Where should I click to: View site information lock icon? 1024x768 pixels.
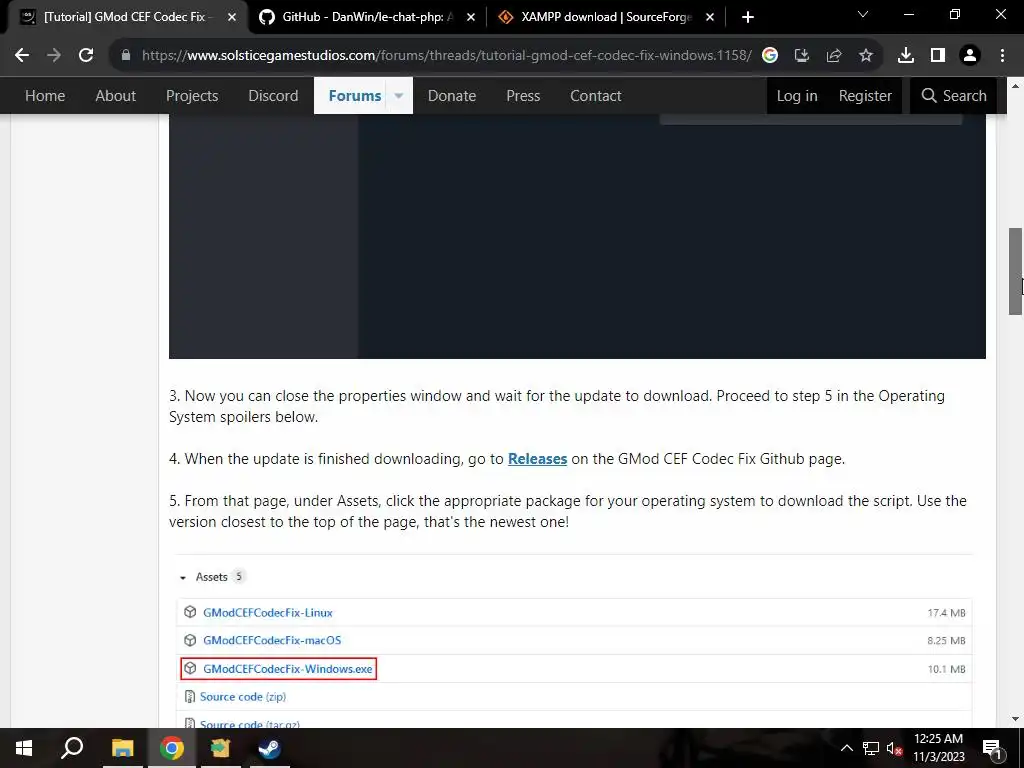[x=126, y=56]
